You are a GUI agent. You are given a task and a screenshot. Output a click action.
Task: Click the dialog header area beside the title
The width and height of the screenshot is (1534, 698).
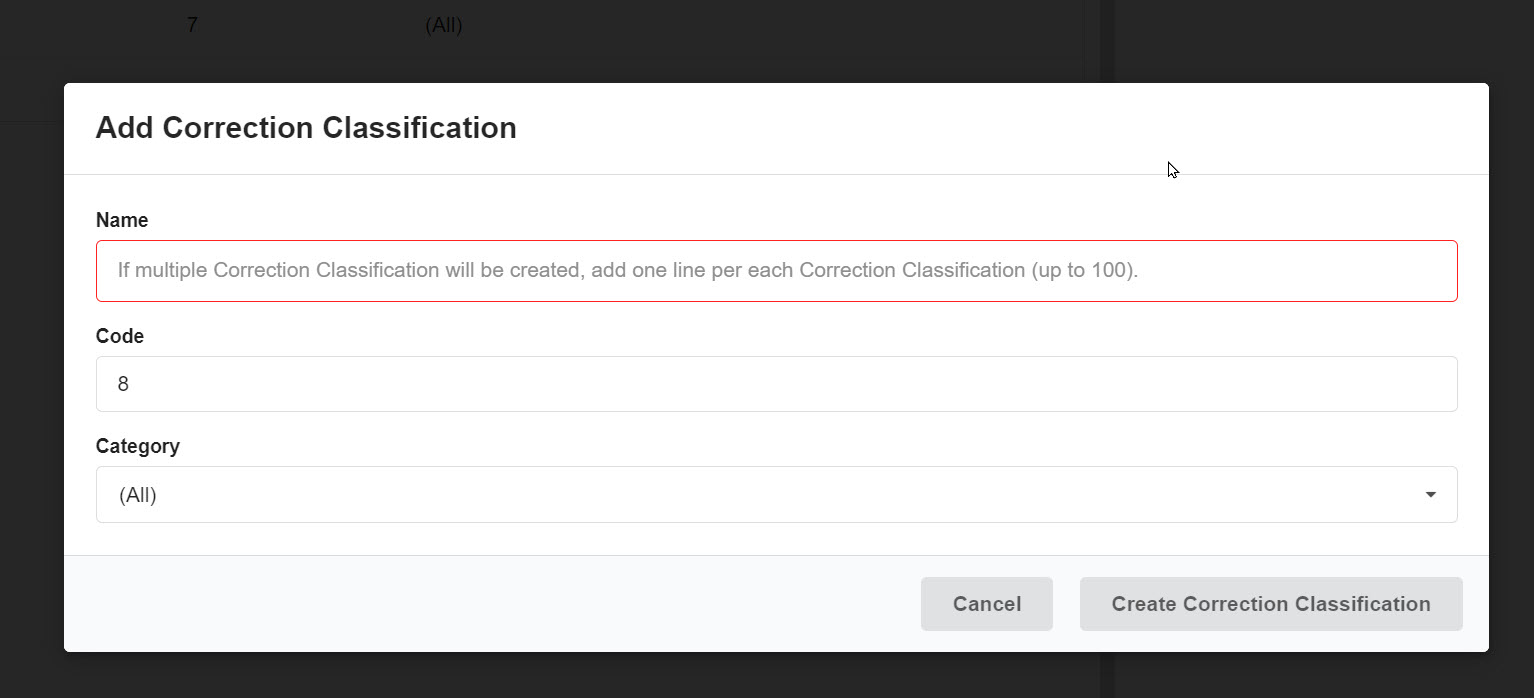pos(1000,128)
